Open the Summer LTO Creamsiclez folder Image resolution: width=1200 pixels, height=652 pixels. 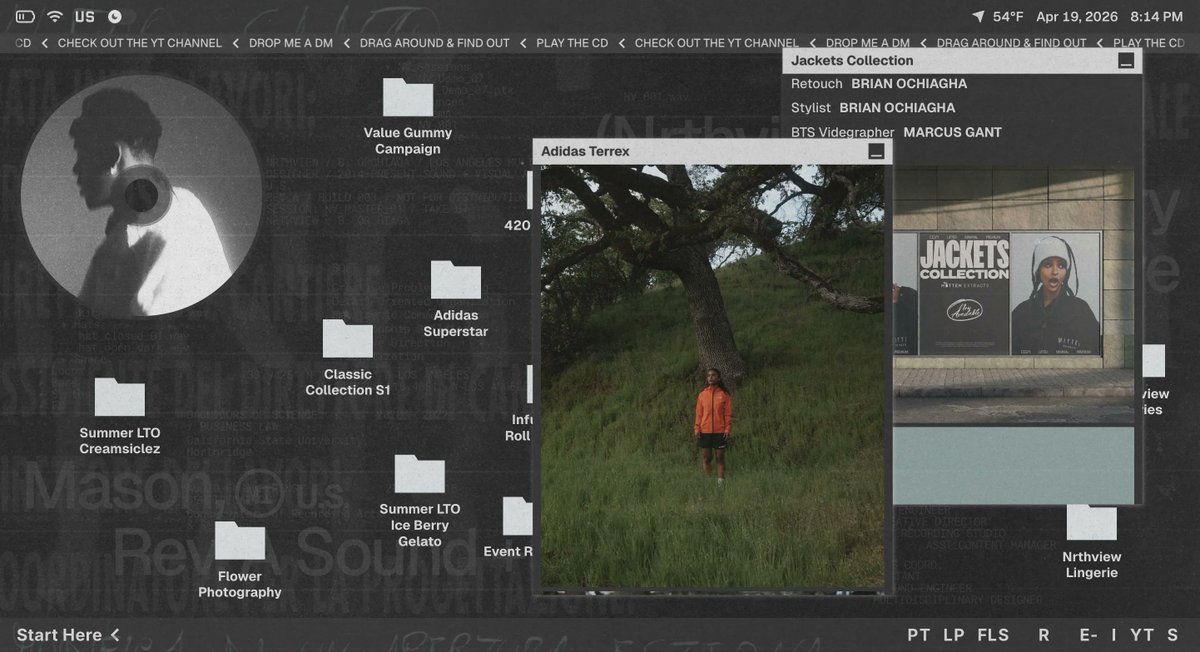point(120,416)
